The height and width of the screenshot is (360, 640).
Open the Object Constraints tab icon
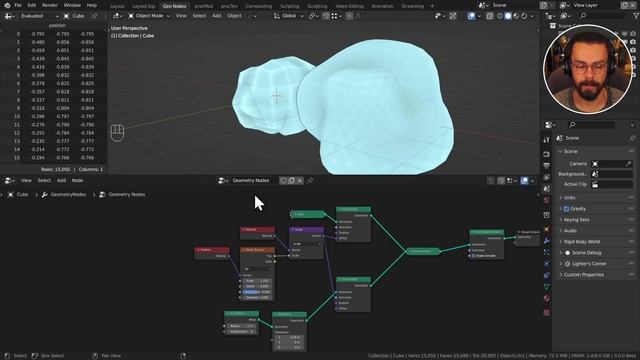[547, 275]
